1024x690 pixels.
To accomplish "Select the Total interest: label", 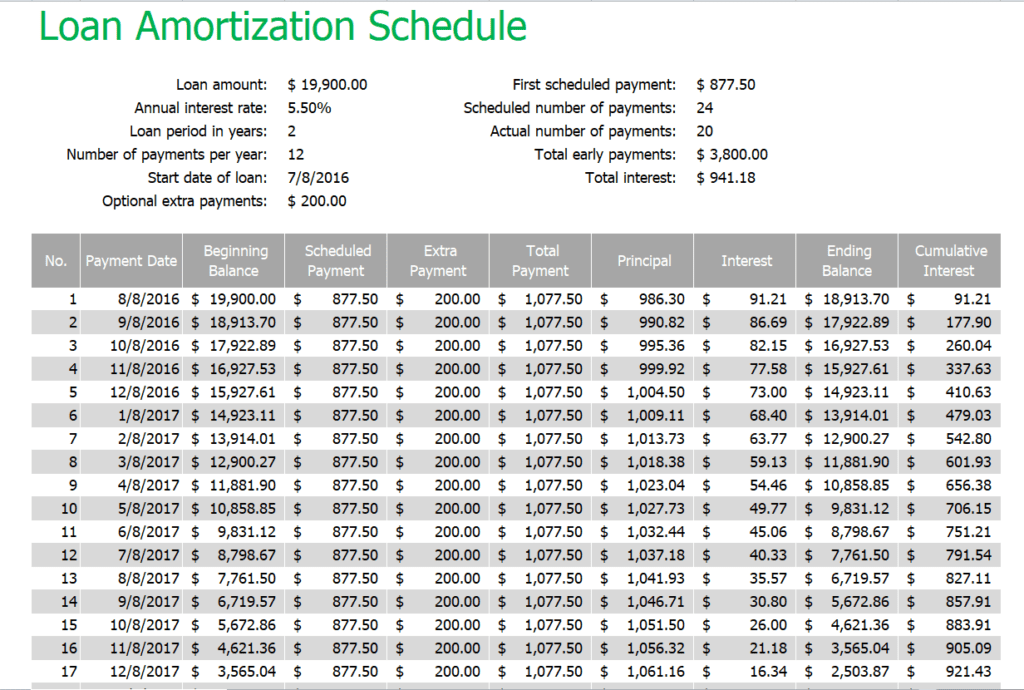I will [630, 178].
